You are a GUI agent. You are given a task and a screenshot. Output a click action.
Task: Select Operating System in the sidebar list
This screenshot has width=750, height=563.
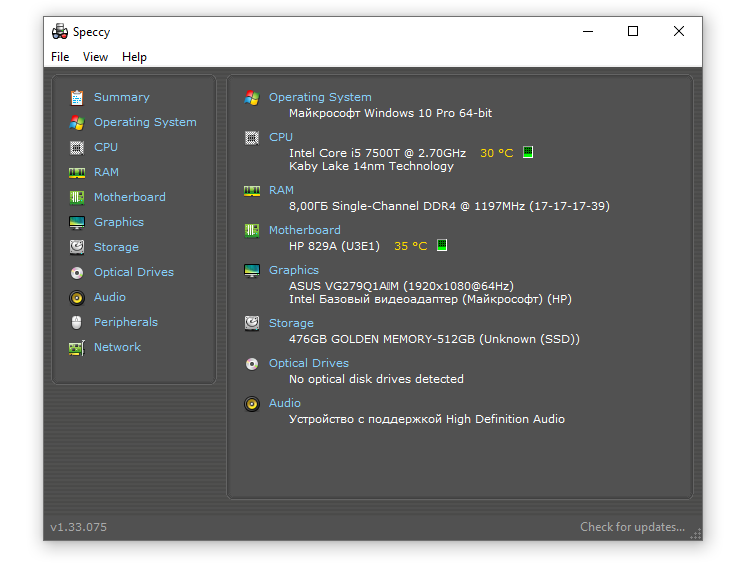145,122
